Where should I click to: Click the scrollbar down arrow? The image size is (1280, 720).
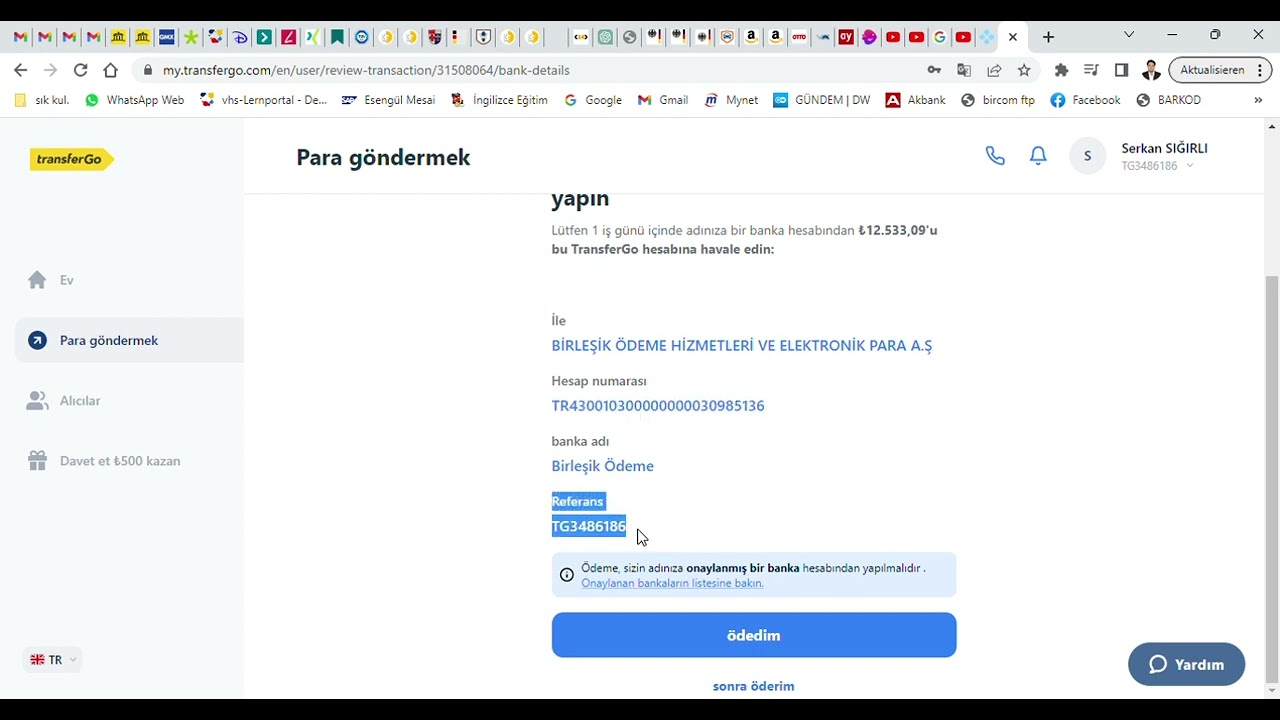pyautogui.click(x=1272, y=690)
